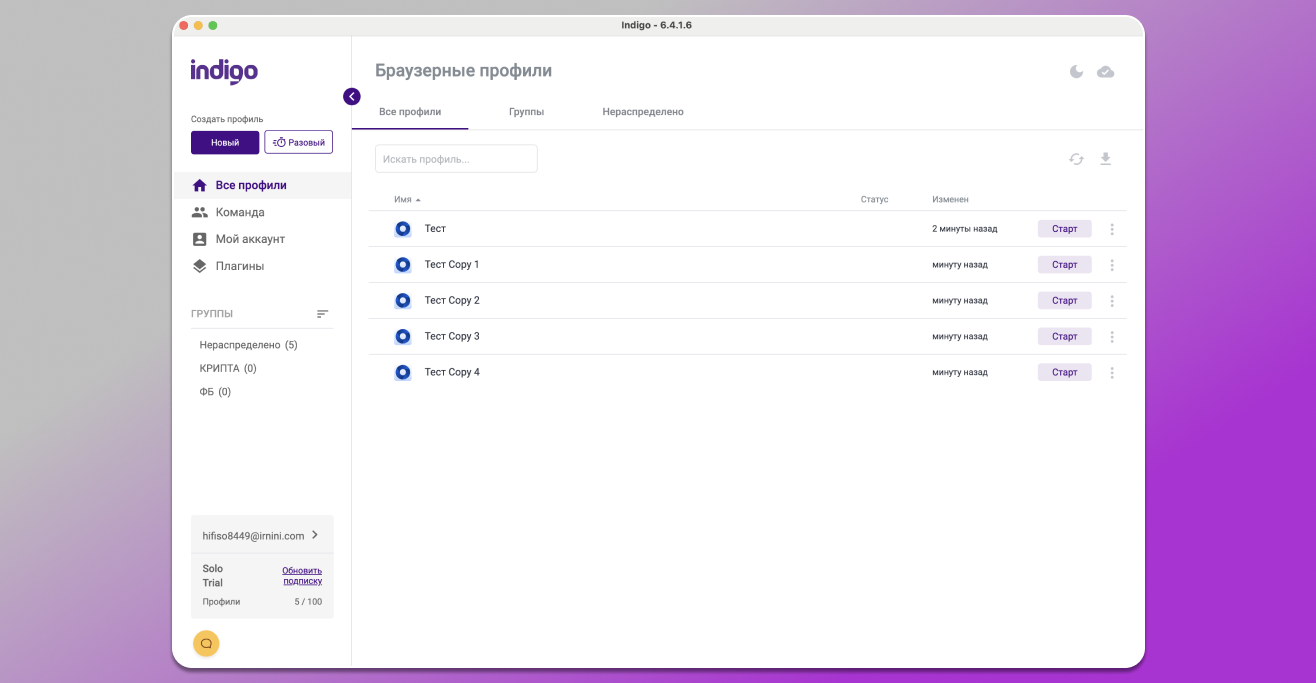Create a Разовый one-time profile
The image size is (1316, 683).
(298, 143)
